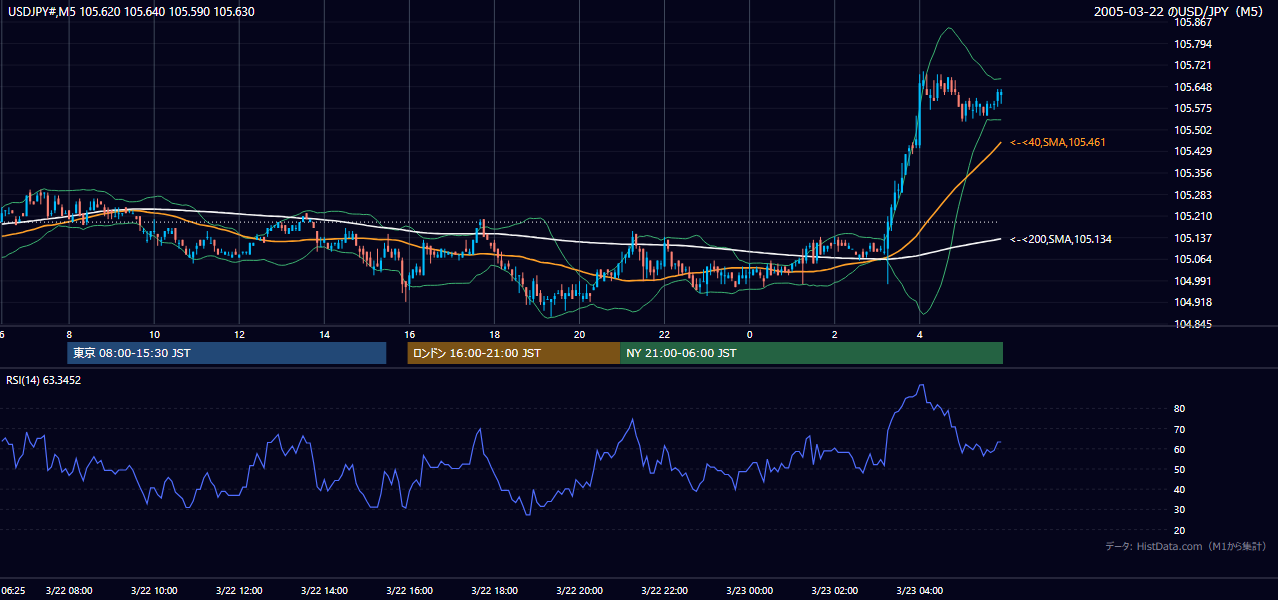Viewport: 1278px width, 600px height.
Task: Click price level 105.356 on the axis
Action: 1191,173
